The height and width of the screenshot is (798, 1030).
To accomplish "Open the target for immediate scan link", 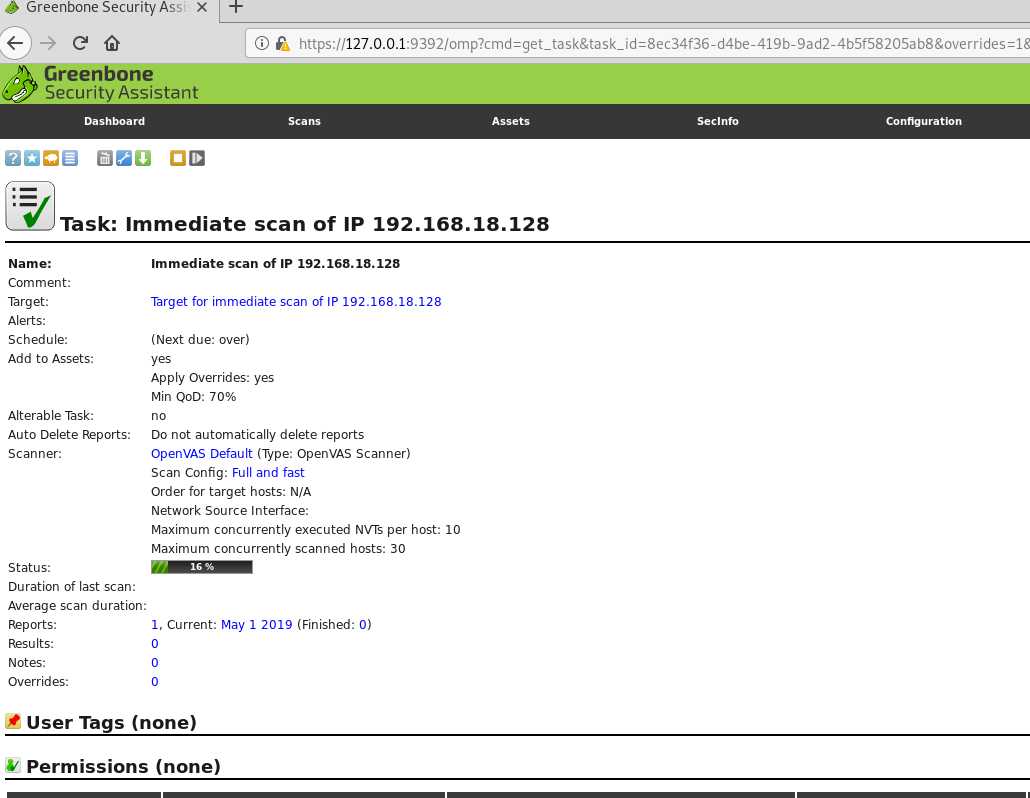I will [x=296, y=301].
